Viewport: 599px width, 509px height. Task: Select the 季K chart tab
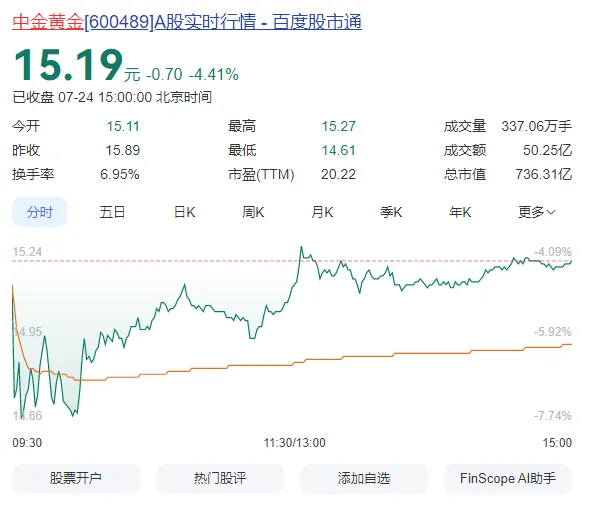click(391, 212)
